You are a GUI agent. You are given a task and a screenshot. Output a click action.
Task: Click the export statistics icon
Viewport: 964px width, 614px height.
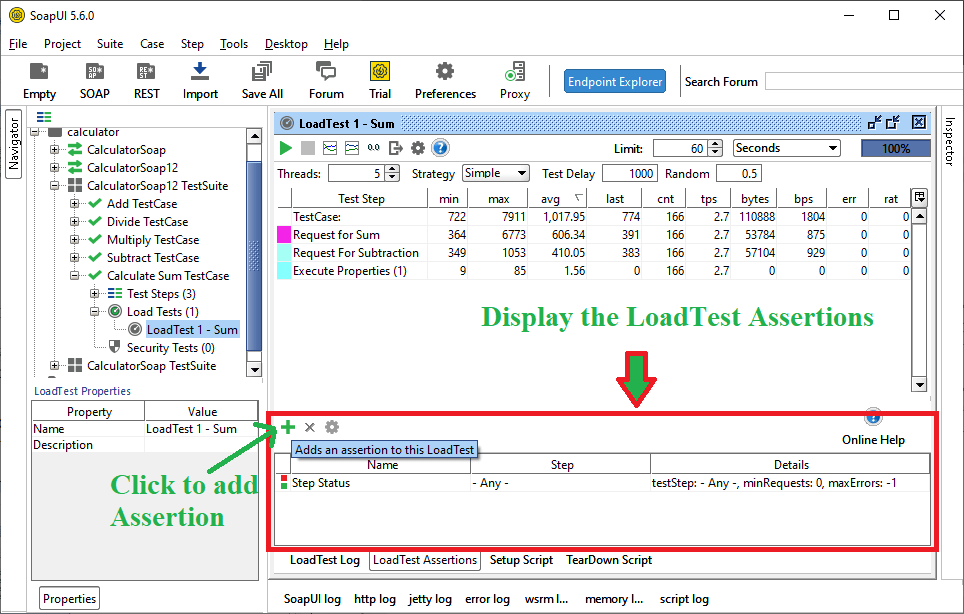point(396,148)
